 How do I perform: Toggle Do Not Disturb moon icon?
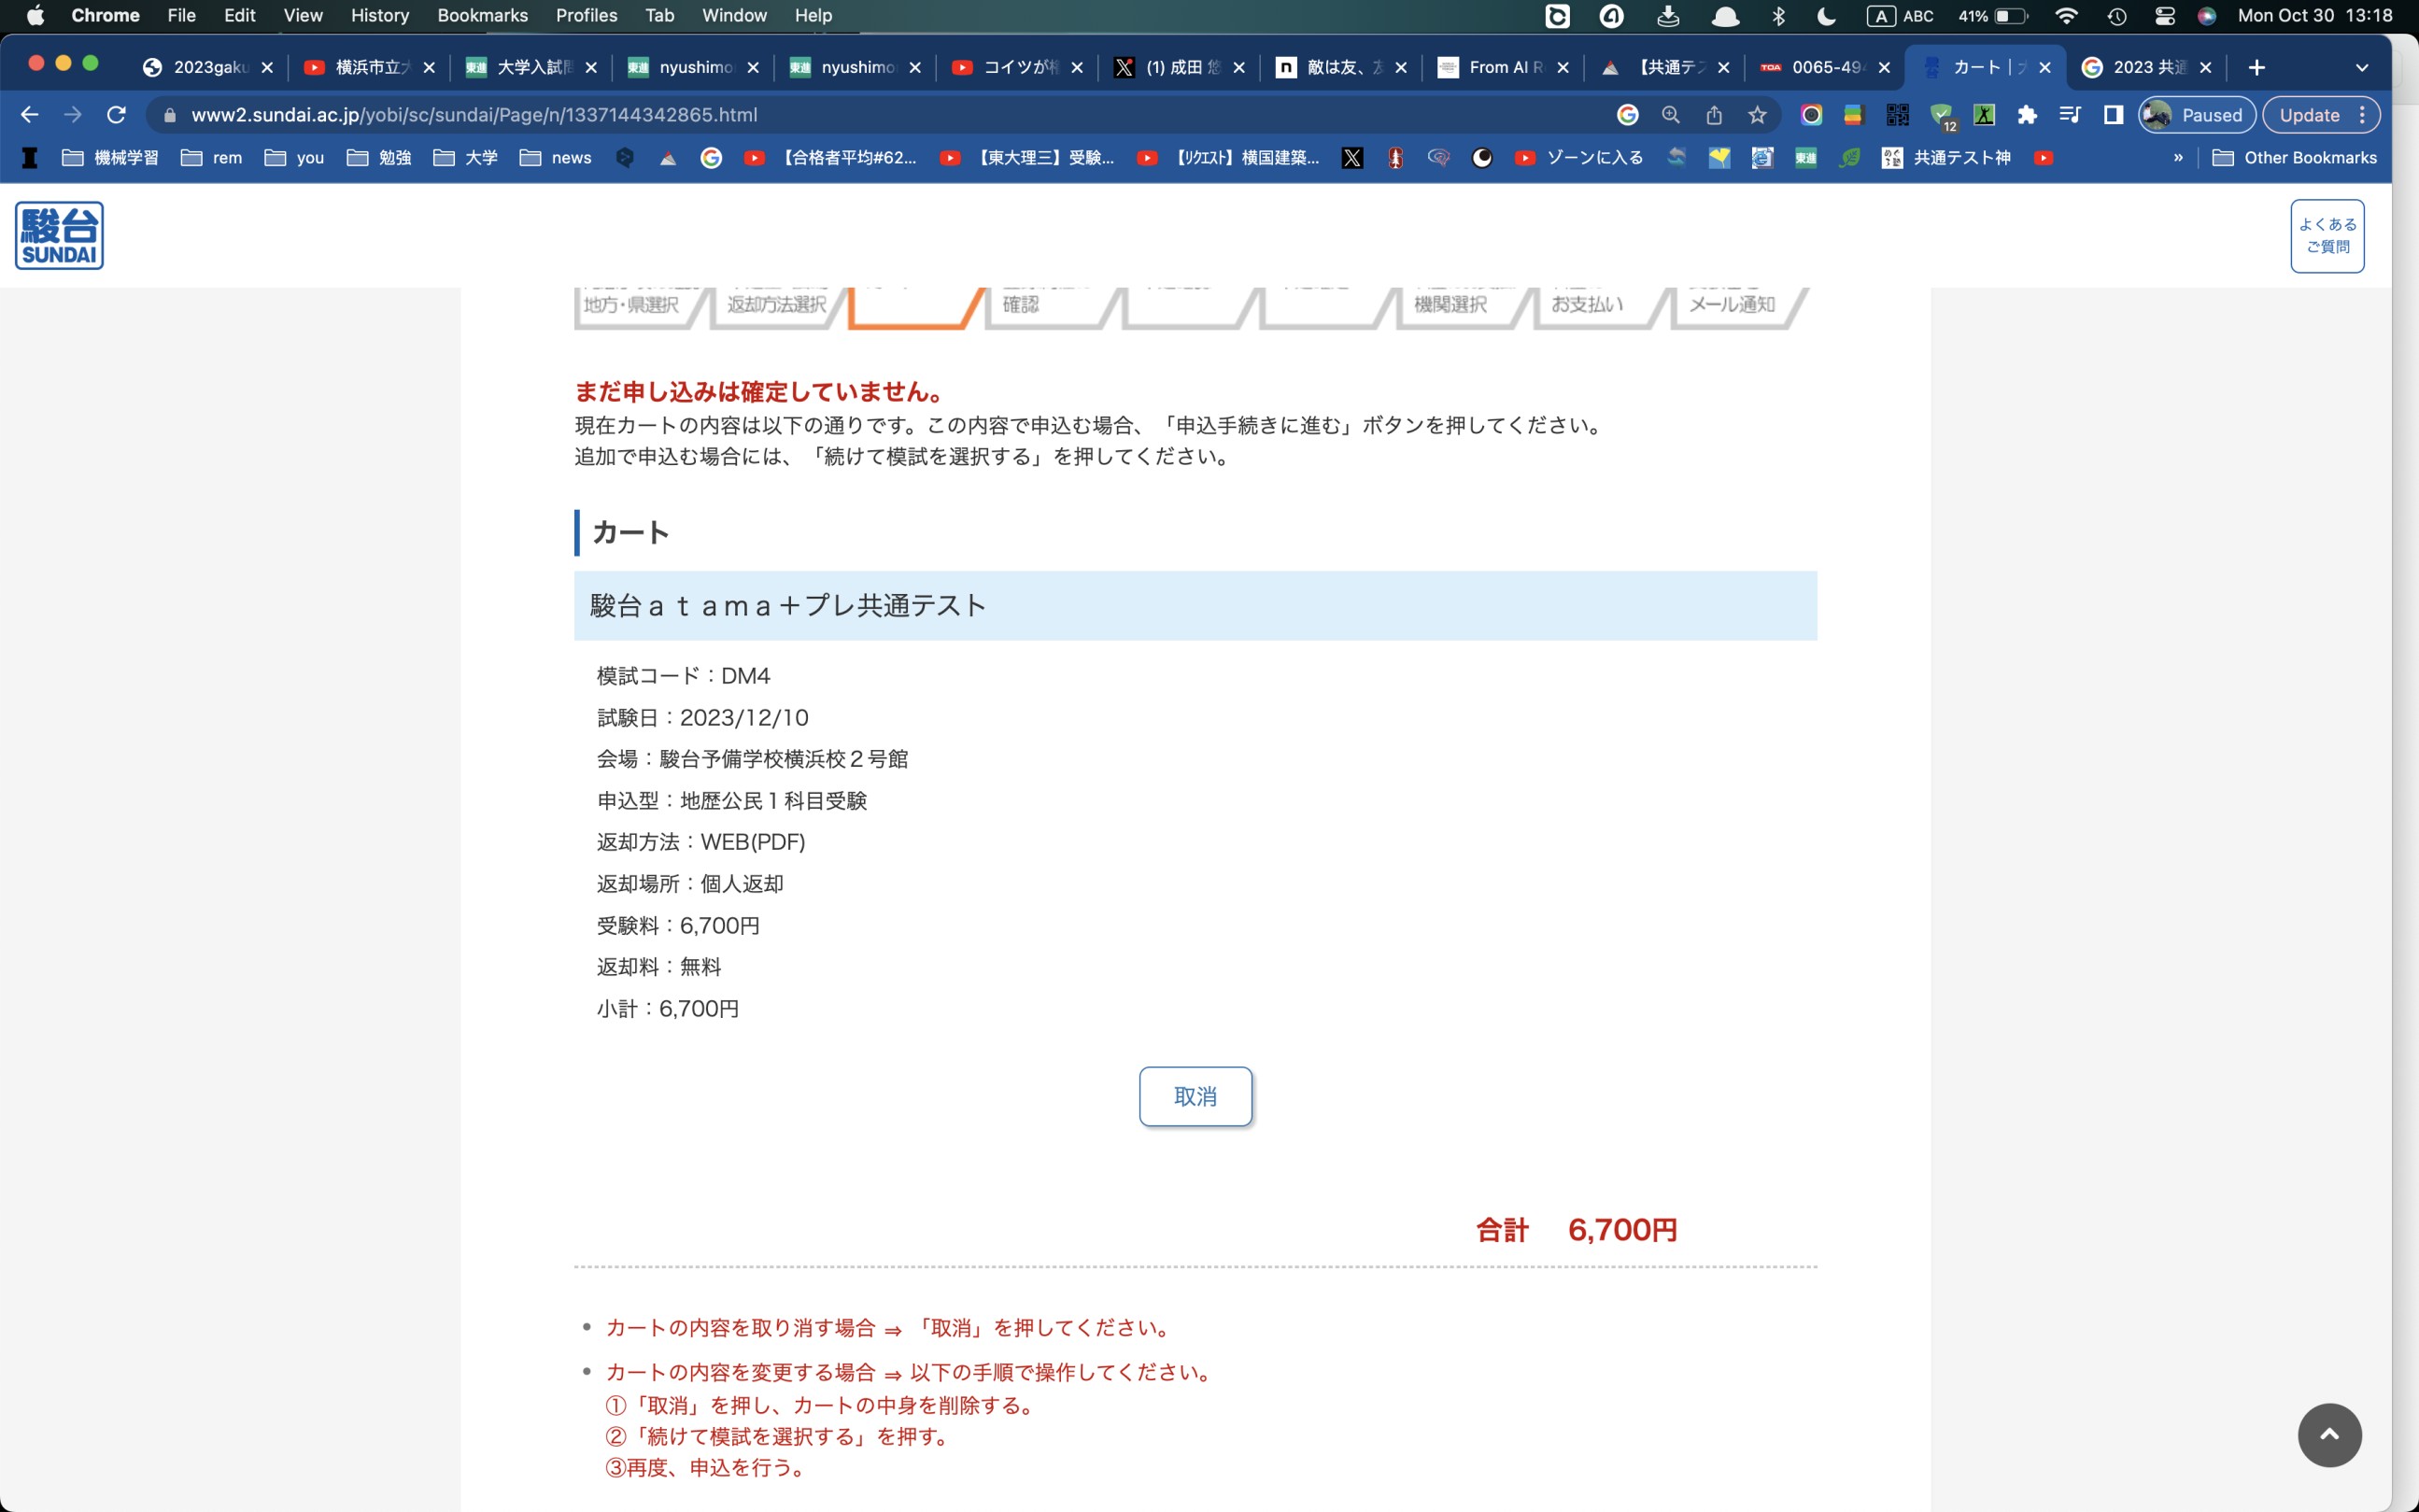(x=1826, y=15)
